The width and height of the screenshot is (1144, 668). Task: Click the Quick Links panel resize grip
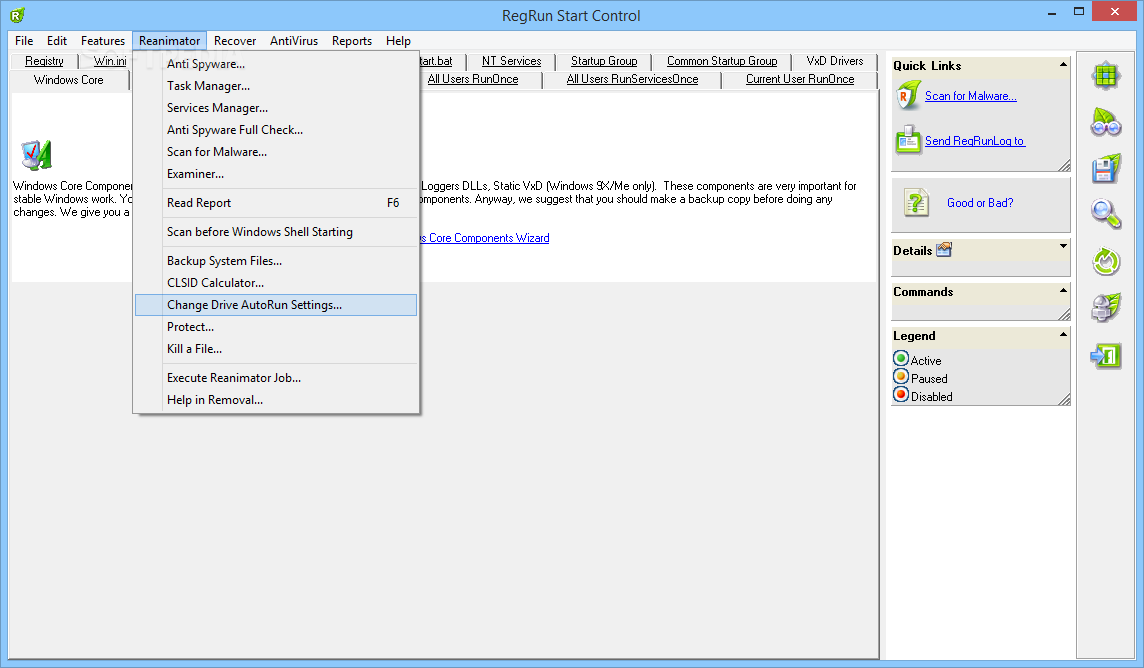coord(1064,166)
